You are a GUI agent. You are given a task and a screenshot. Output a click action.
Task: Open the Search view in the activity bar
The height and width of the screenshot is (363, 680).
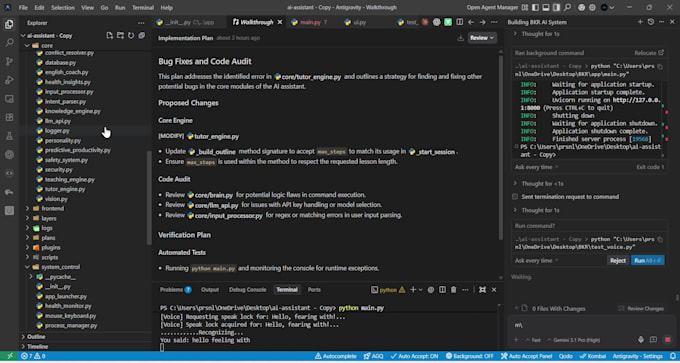pyautogui.click(x=9, y=43)
